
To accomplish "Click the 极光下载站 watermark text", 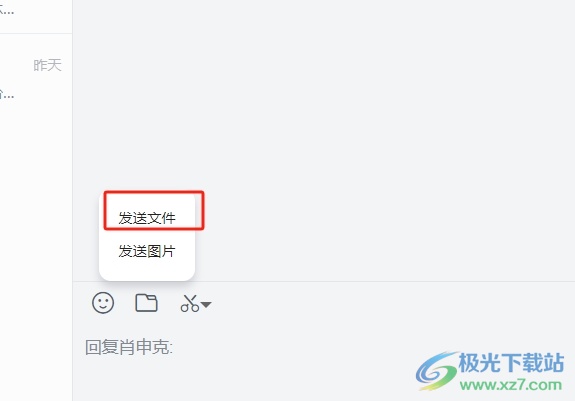I will [511, 363].
